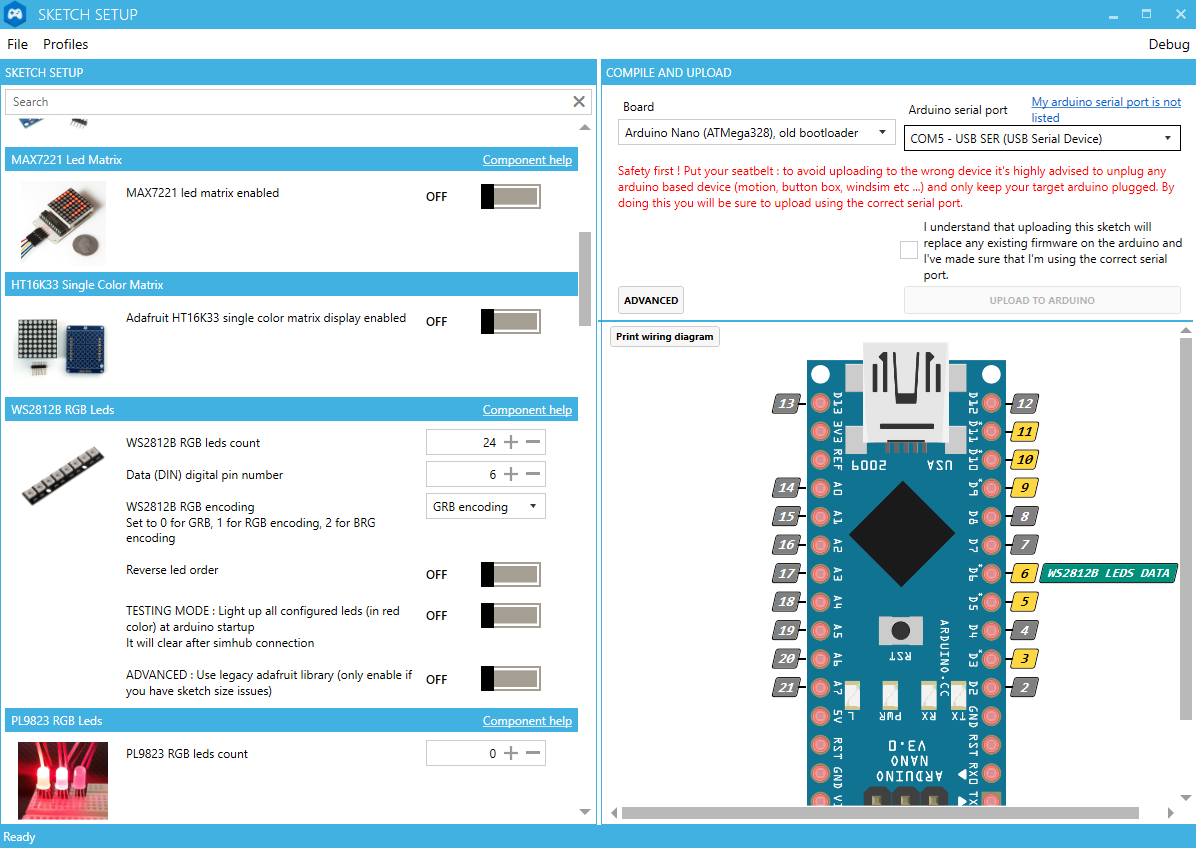This screenshot has width=1196, height=848.
Task: Decrement Data DIN digital pin number
Action: point(533,474)
